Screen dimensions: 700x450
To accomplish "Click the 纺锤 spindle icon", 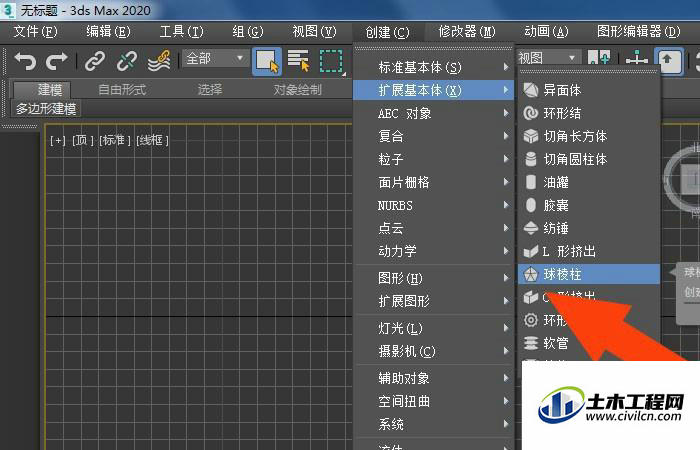I will (530, 228).
